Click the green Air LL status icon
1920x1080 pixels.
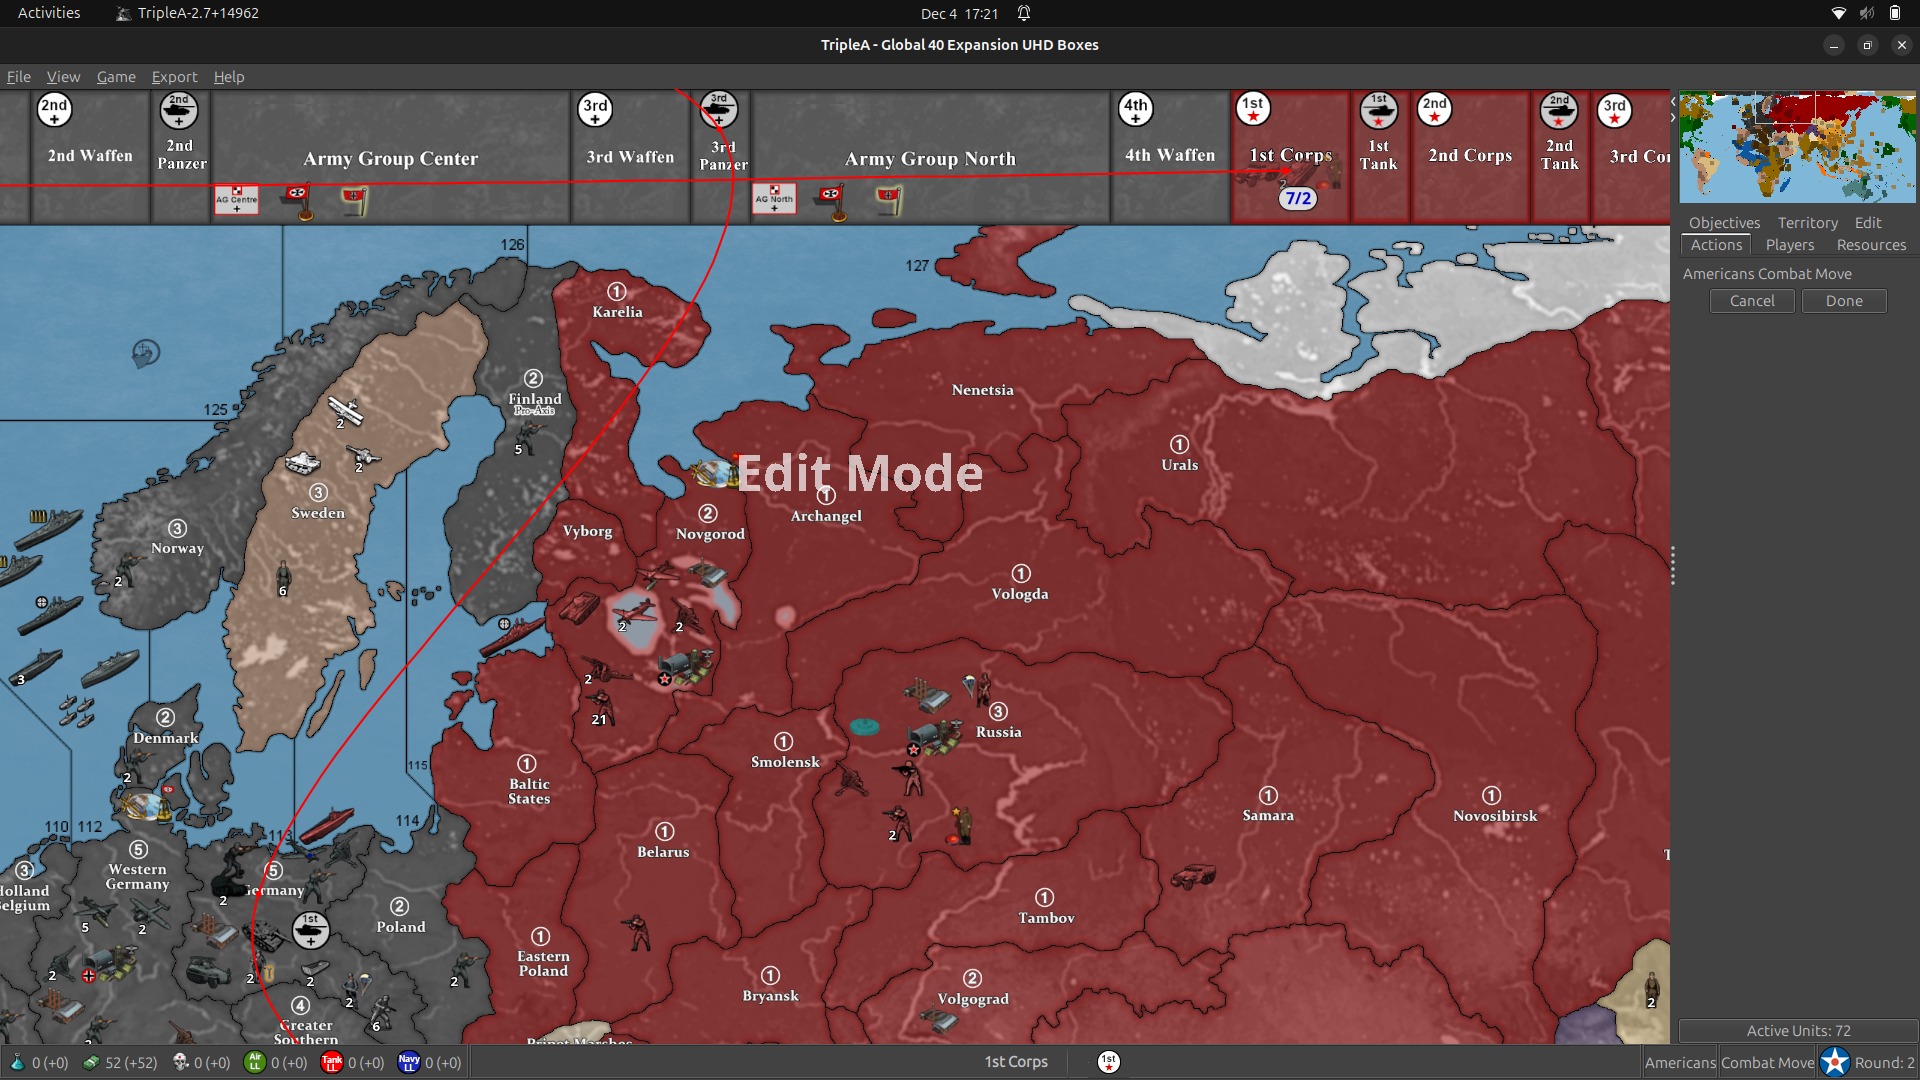point(255,1062)
